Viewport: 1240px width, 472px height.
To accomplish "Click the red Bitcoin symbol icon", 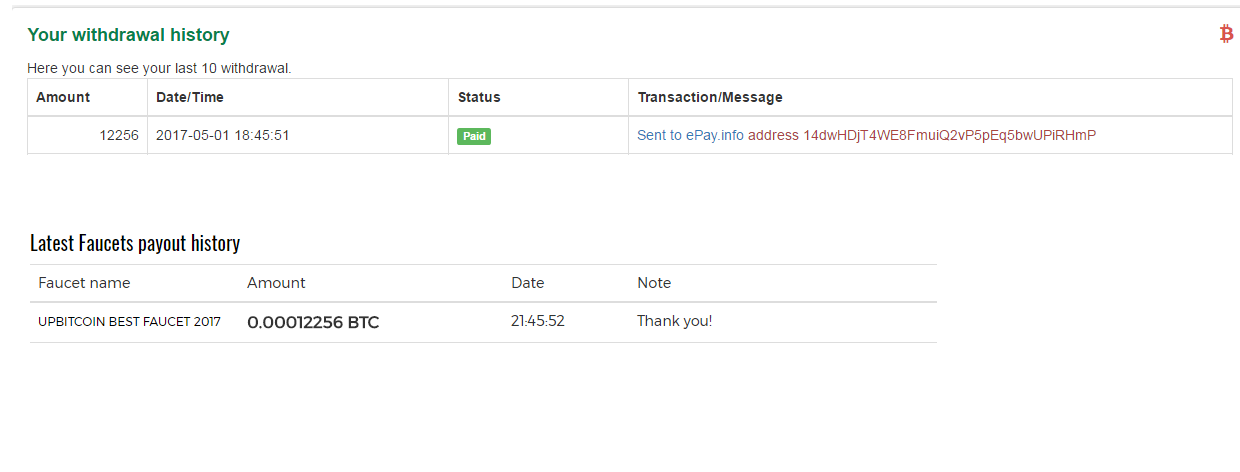I will (x=1226, y=34).
